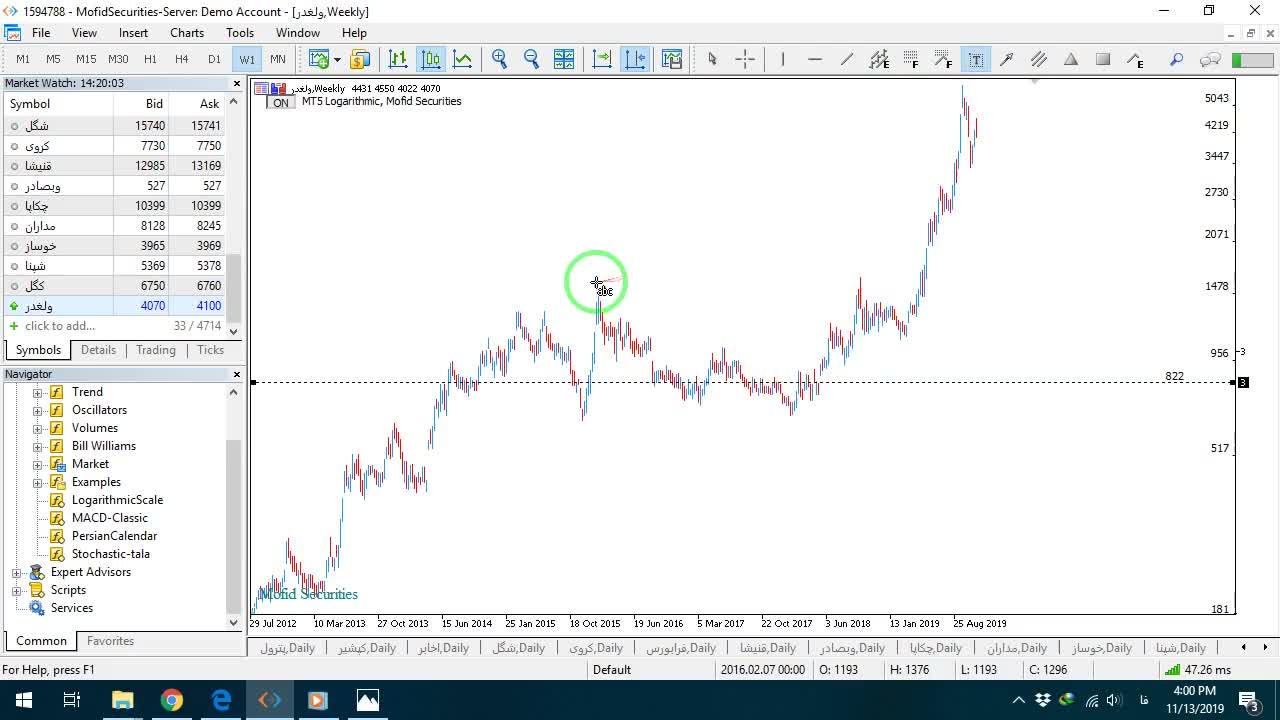
Task: Toggle the chart shift button
Action: coord(635,59)
